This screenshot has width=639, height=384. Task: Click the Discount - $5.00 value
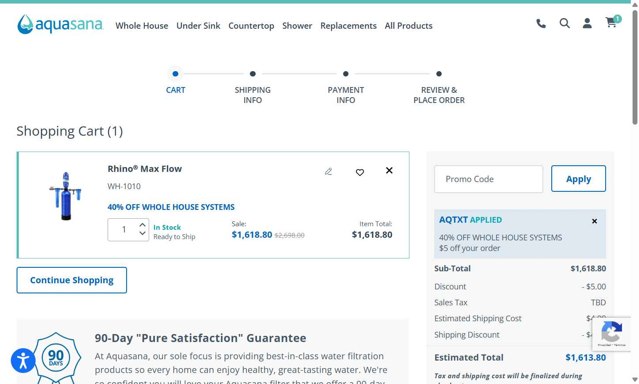[x=594, y=287]
